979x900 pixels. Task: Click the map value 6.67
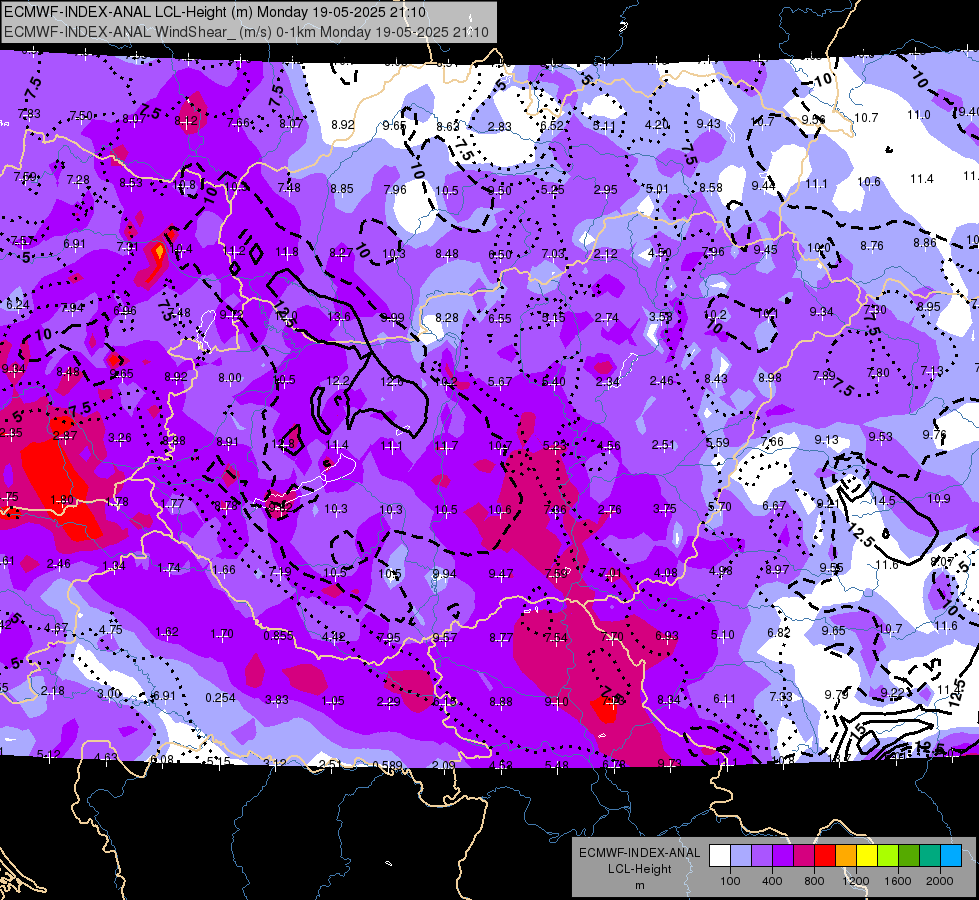[774, 506]
